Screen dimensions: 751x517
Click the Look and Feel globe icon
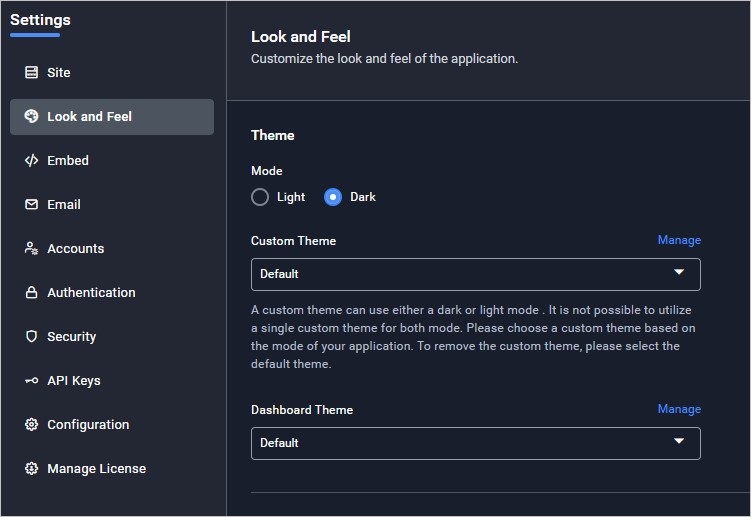tap(31, 117)
